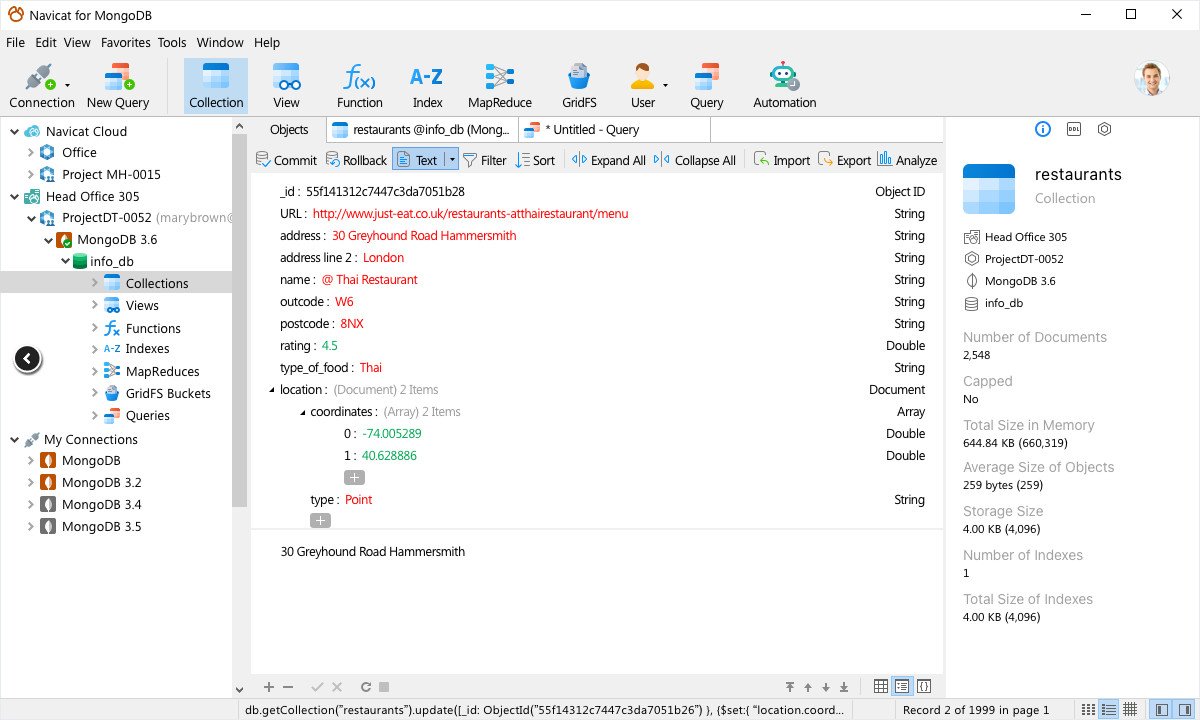This screenshot has height=720, width=1200.
Task: Click the Analyze button in toolbar
Action: click(x=907, y=160)
